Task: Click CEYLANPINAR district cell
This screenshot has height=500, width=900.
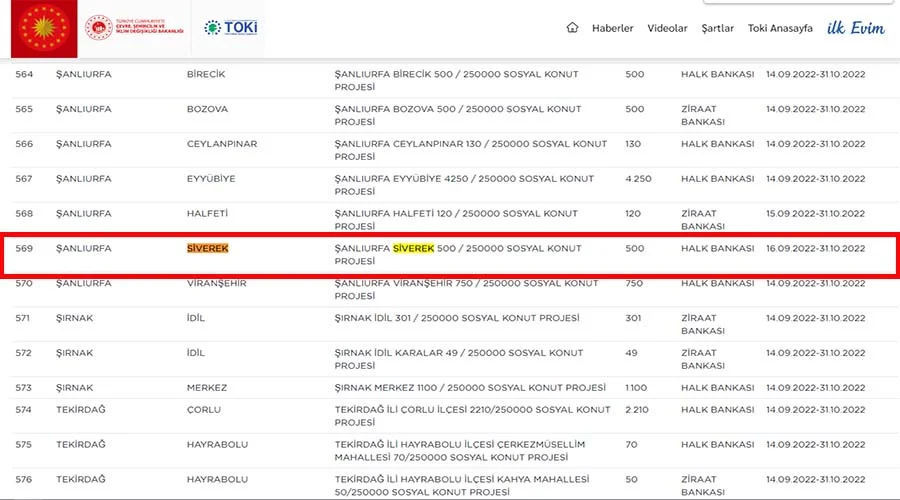Action: [222, 144]
